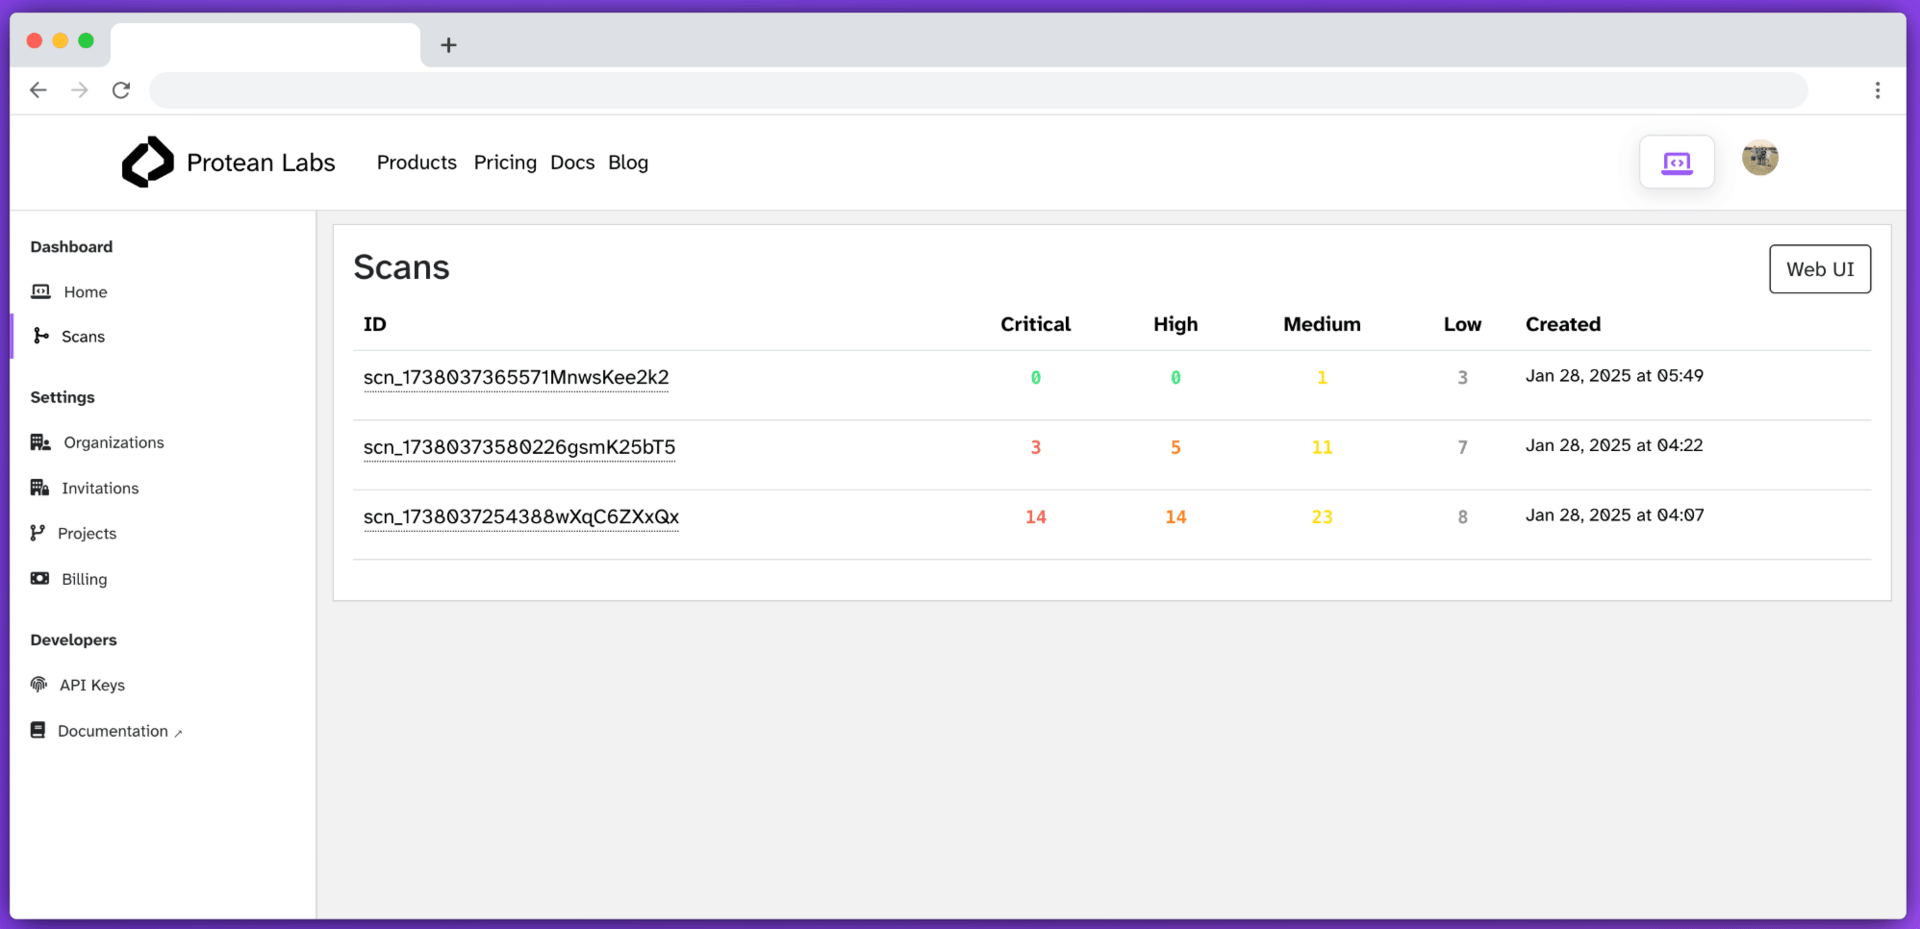1920x929 pixels.
Task: Click low count 8 in the 04:07 scan row
Action: pos(1462,517)
